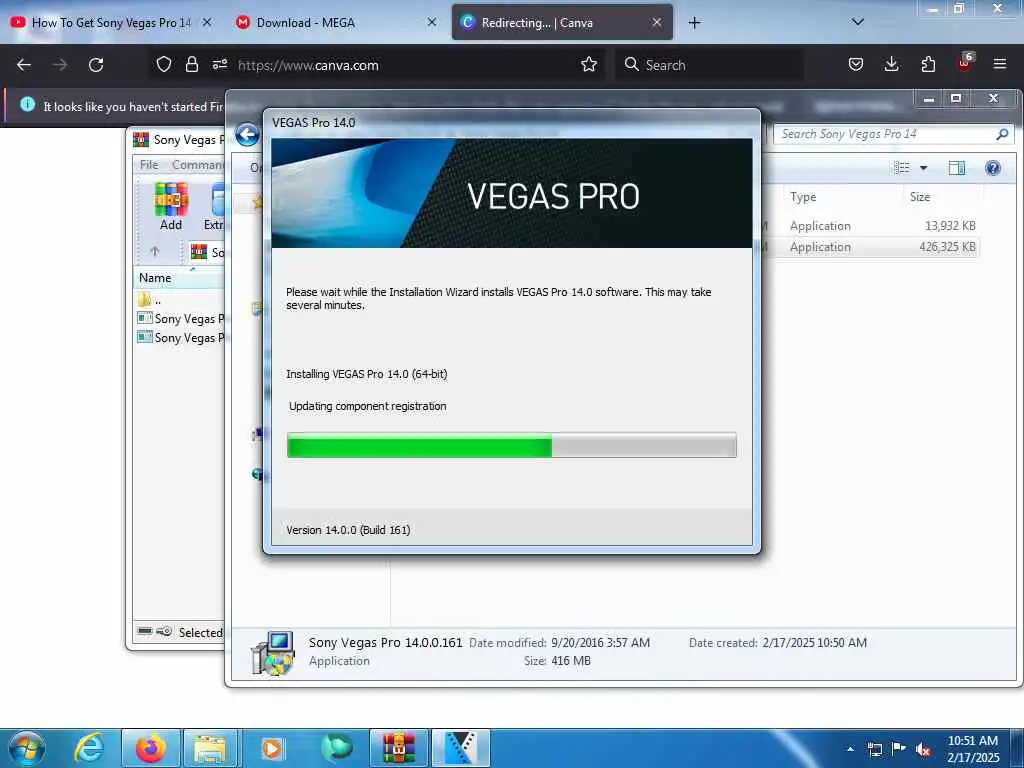
Task: Open the Windows Start menu
Action: 27,748
